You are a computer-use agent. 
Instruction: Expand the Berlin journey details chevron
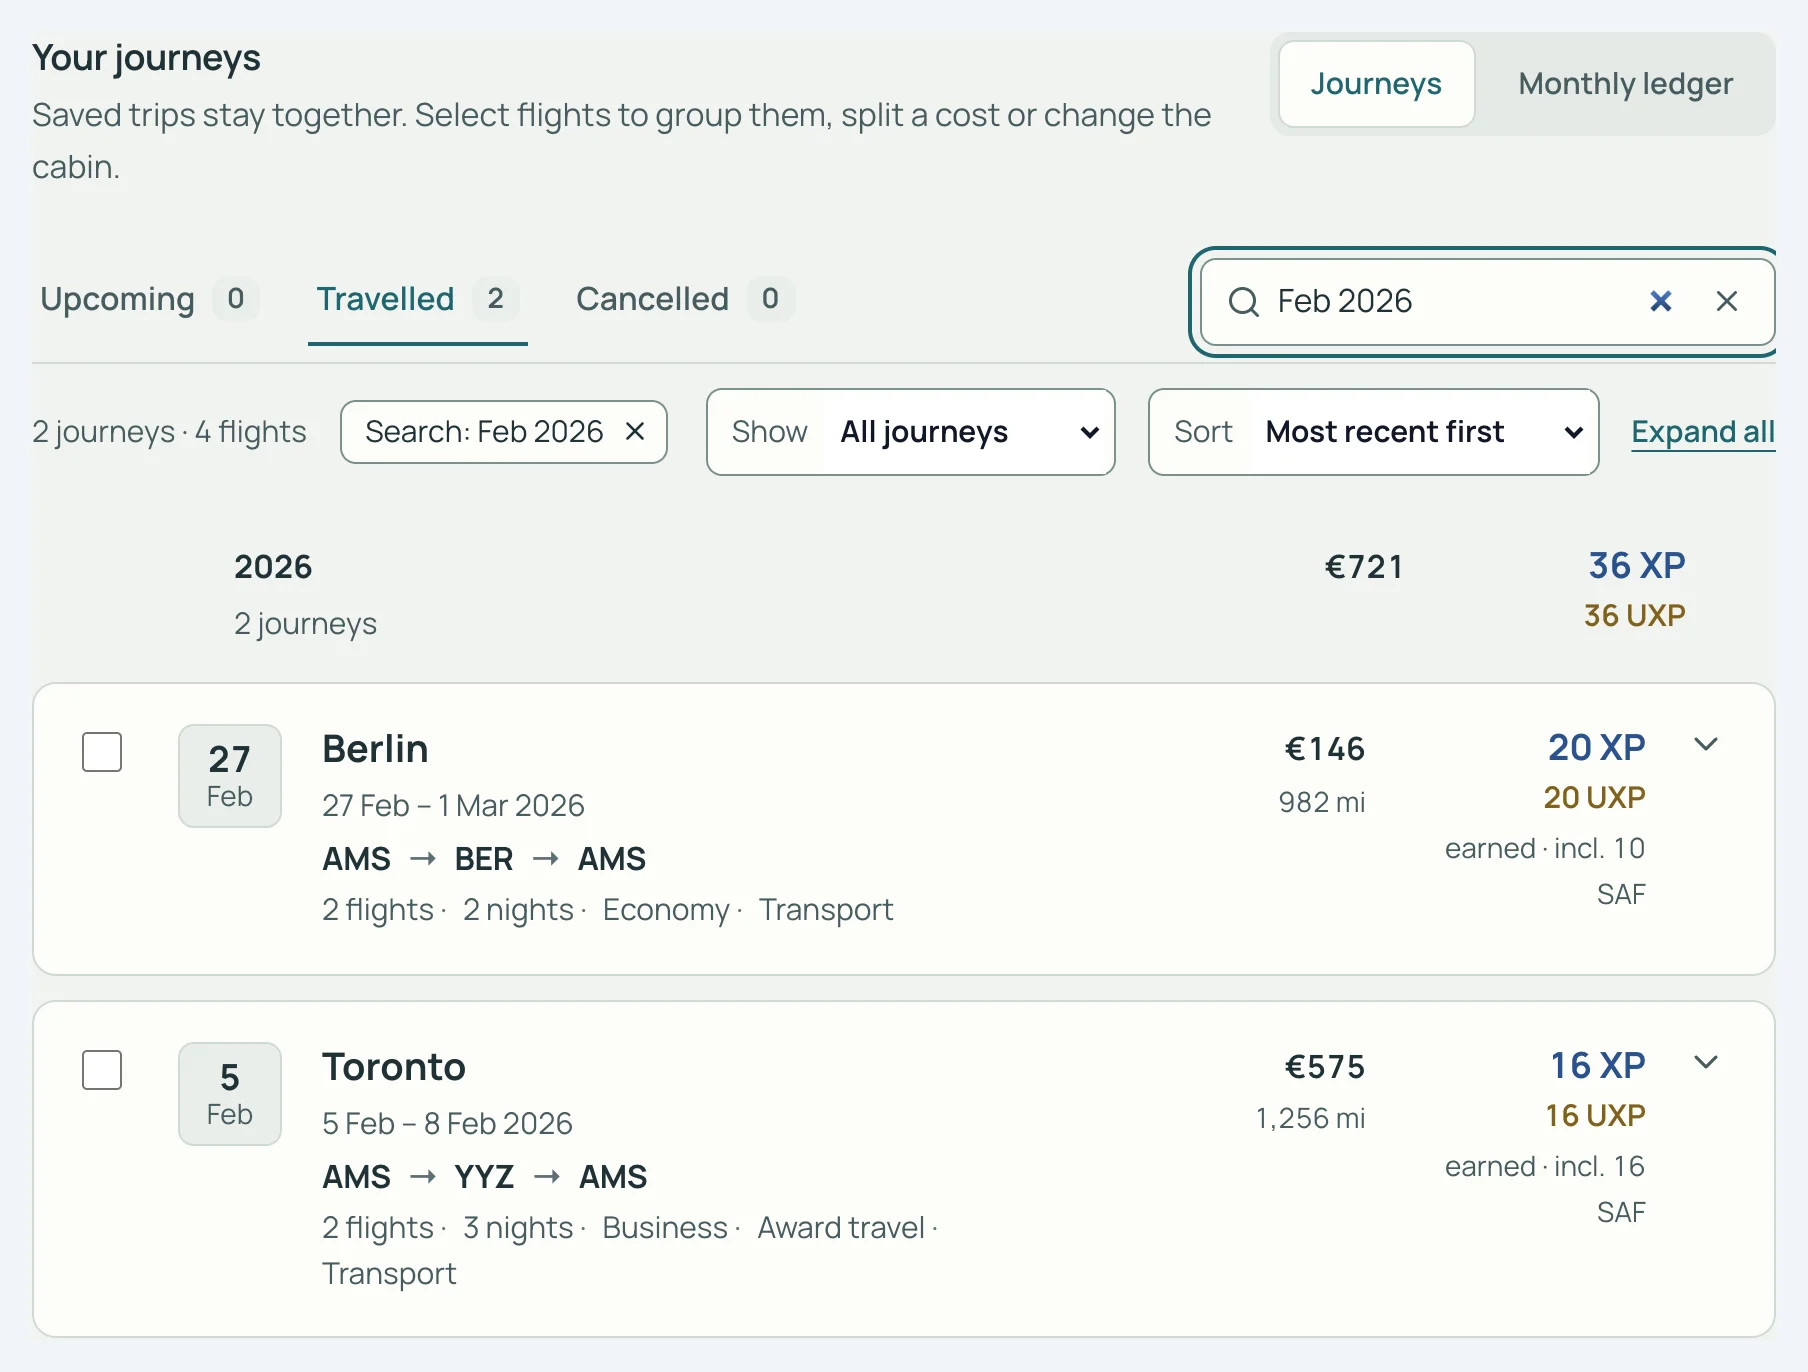(1706, 744)
